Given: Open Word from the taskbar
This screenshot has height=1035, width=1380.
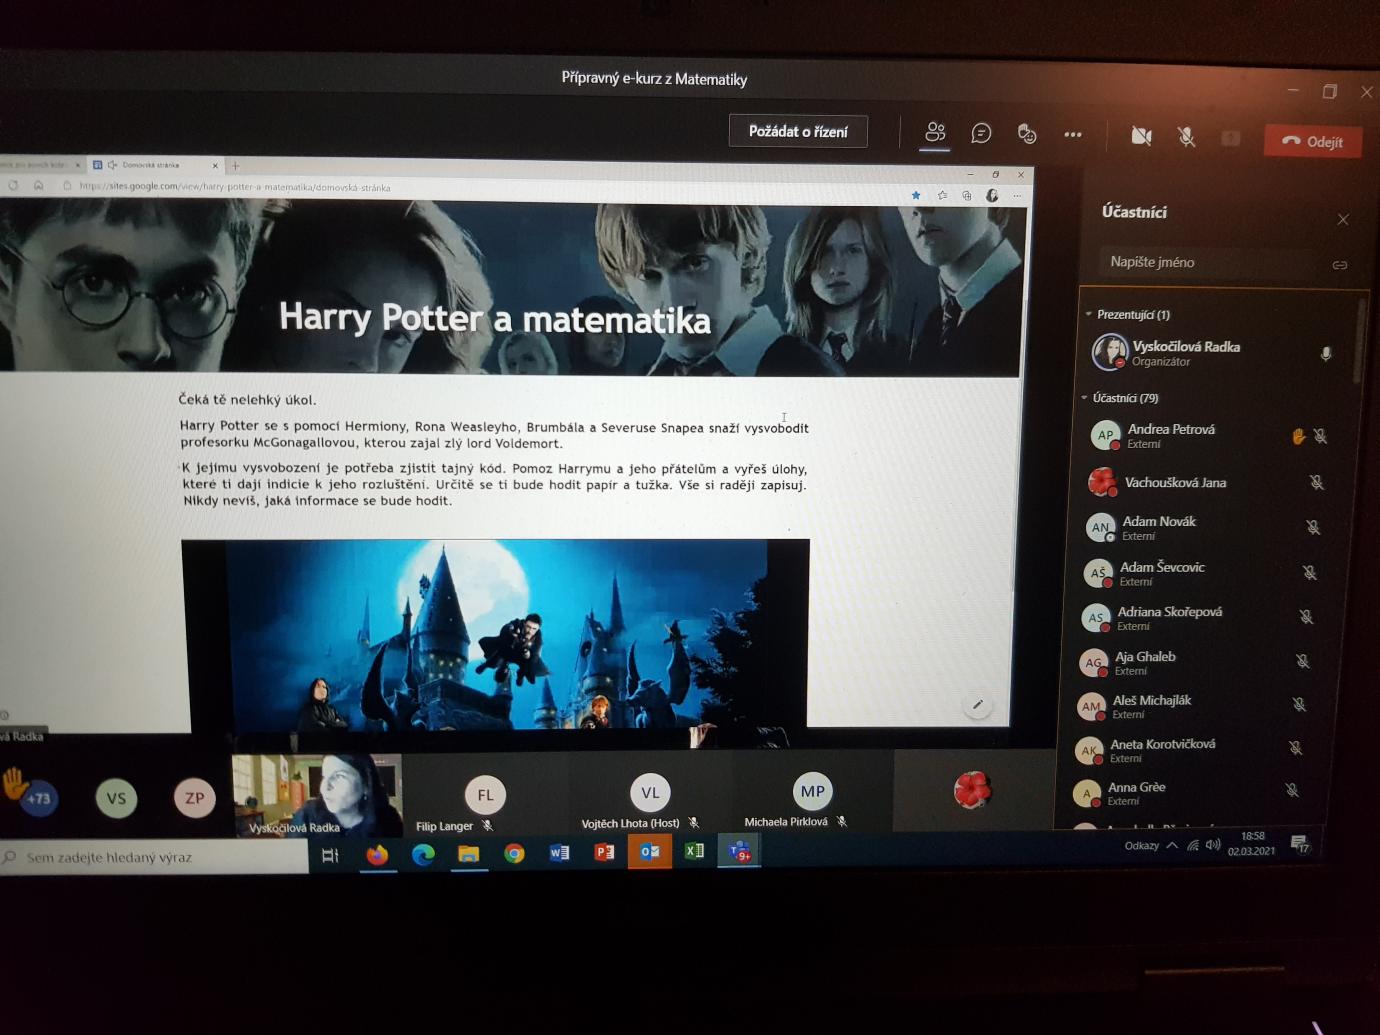Looking at the screenshot, I should click(559, 852).
